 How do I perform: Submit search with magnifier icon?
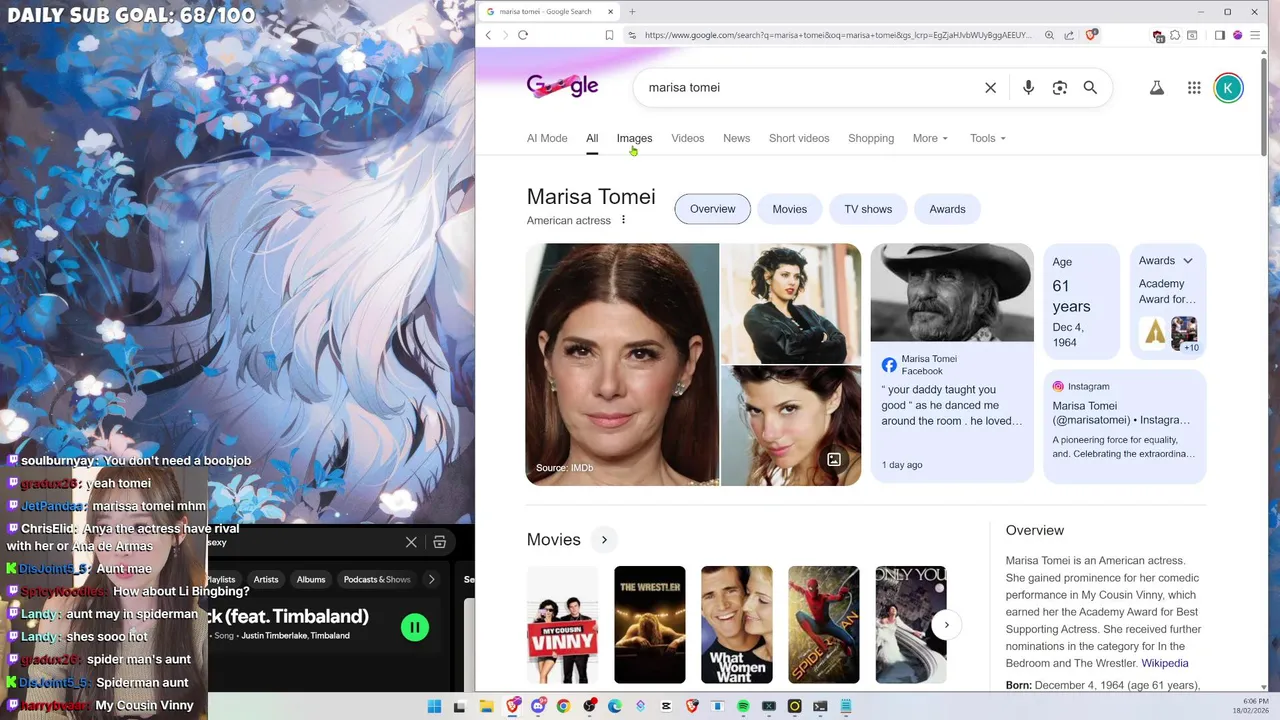(1090, 88)
